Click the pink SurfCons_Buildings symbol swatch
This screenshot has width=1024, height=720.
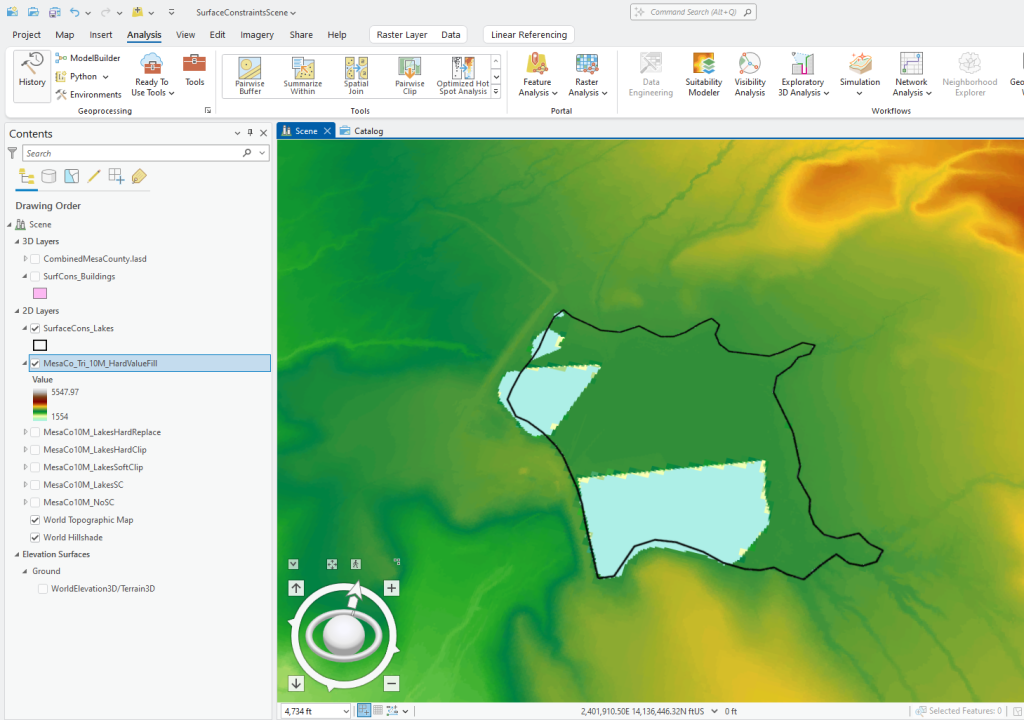pos(40,293)
